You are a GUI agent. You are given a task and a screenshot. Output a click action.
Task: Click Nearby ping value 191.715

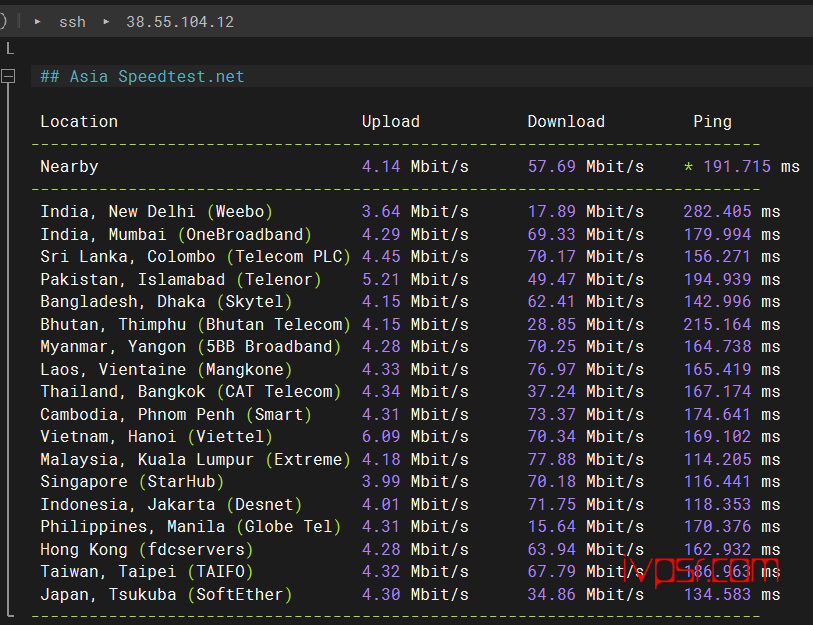click(737, 166)
